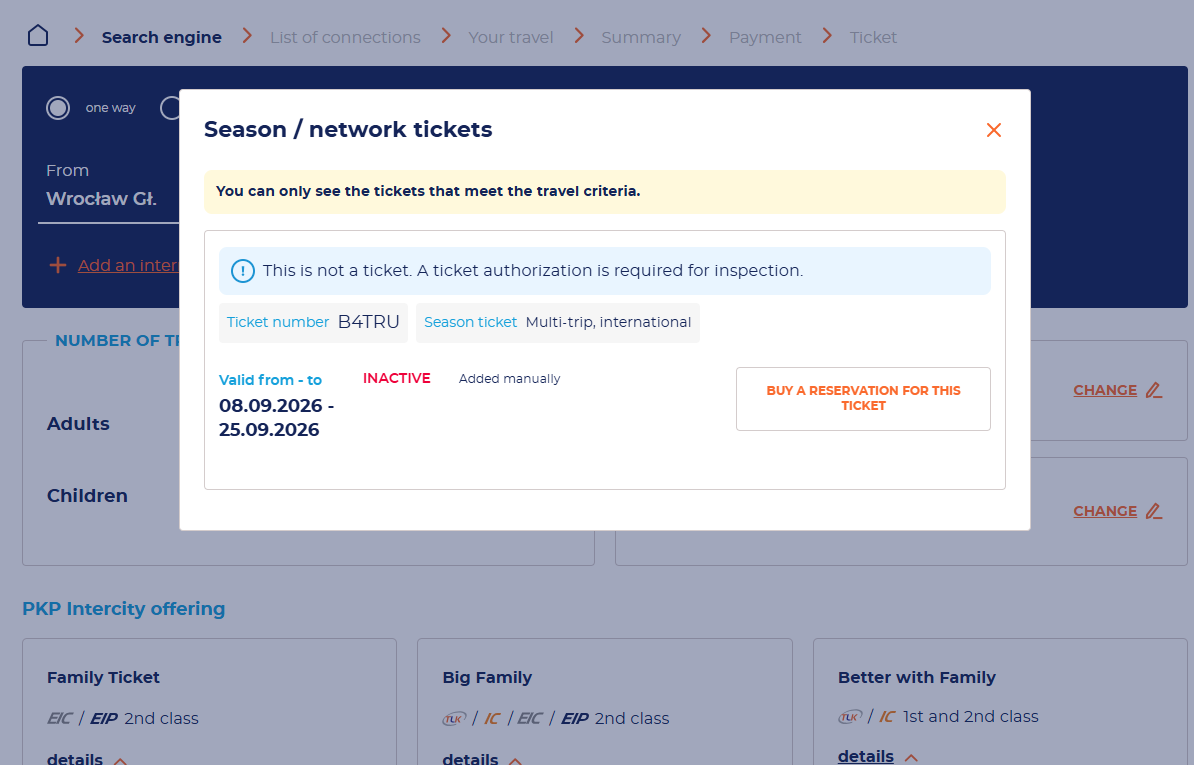
Task: Open the Search engine breadcrumb step
Action: [161, 37]
